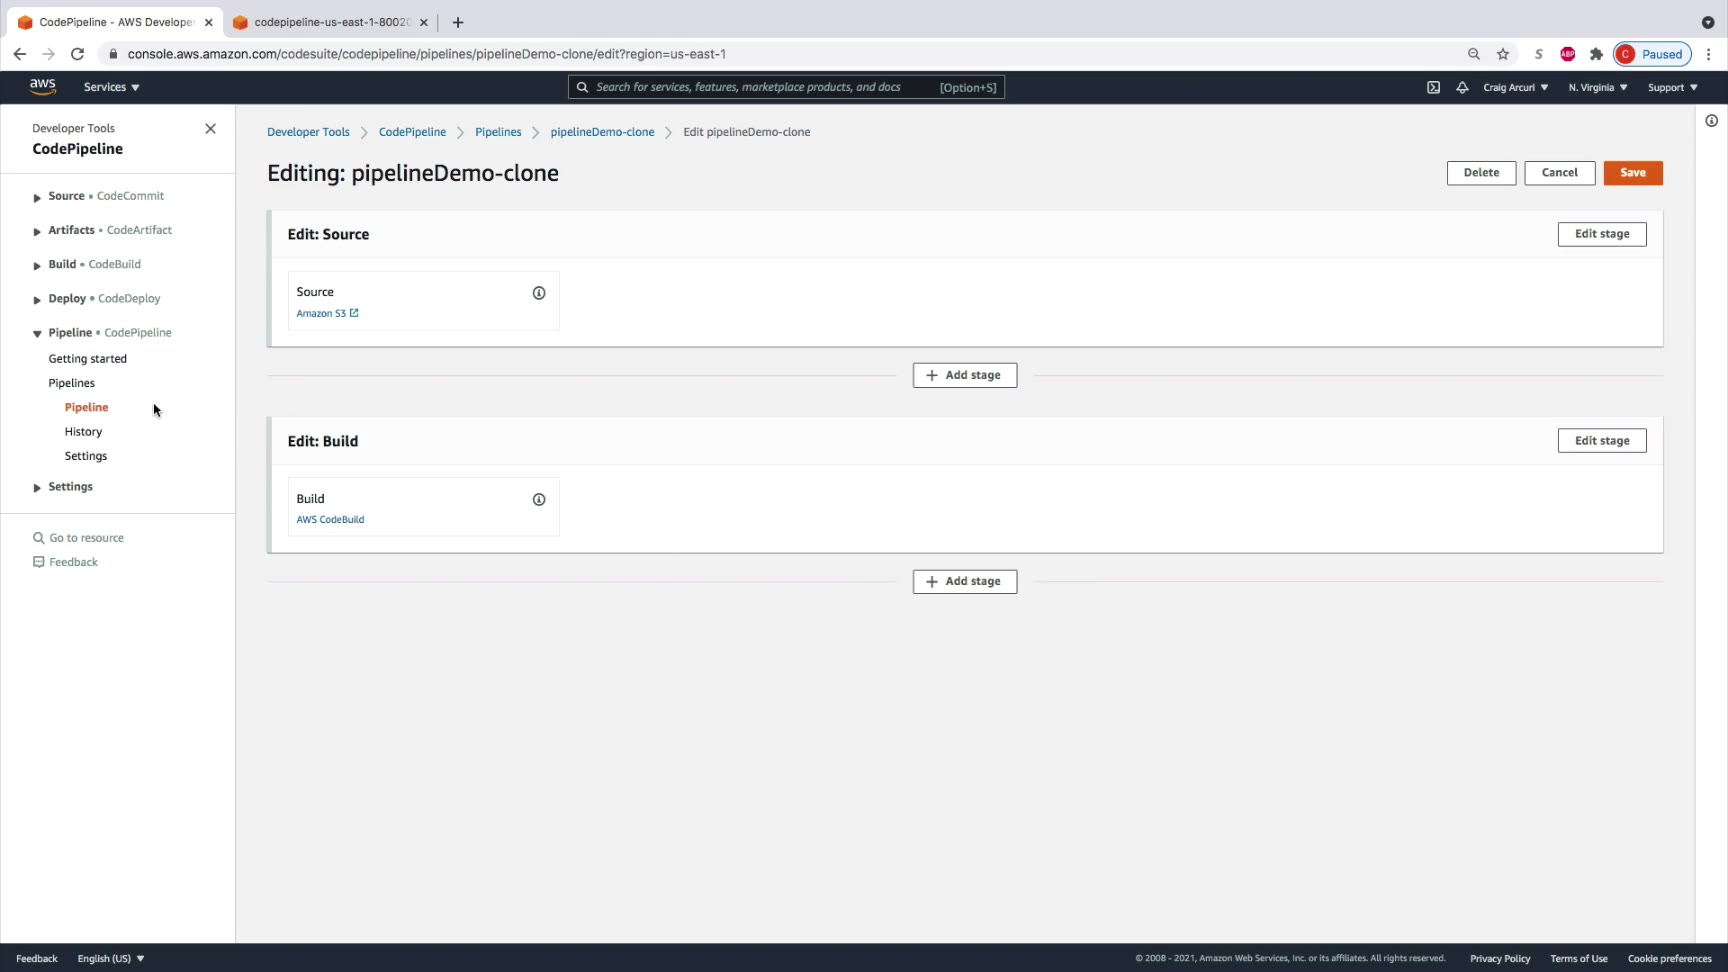1728x972 pixels.
Task: Open pipeline Settings under Pipelines
Action: pos(86,456)
